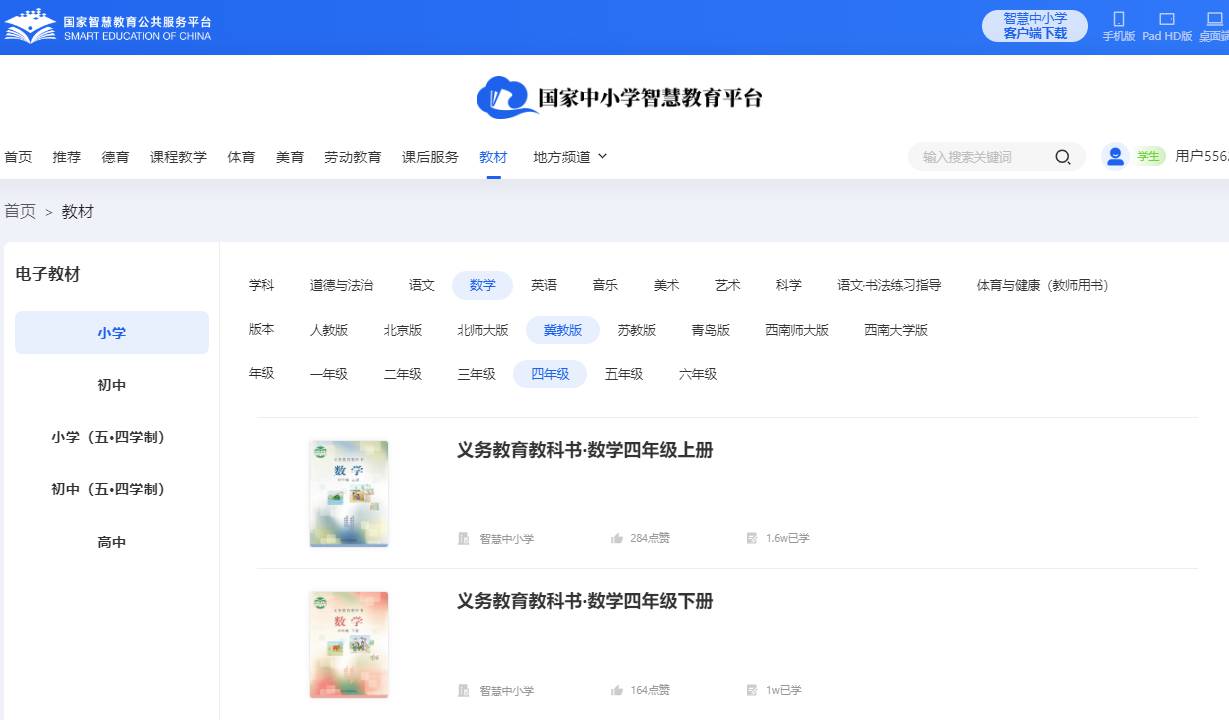
Task: Select 高中 in the sidebar
Action: point(112,542)
